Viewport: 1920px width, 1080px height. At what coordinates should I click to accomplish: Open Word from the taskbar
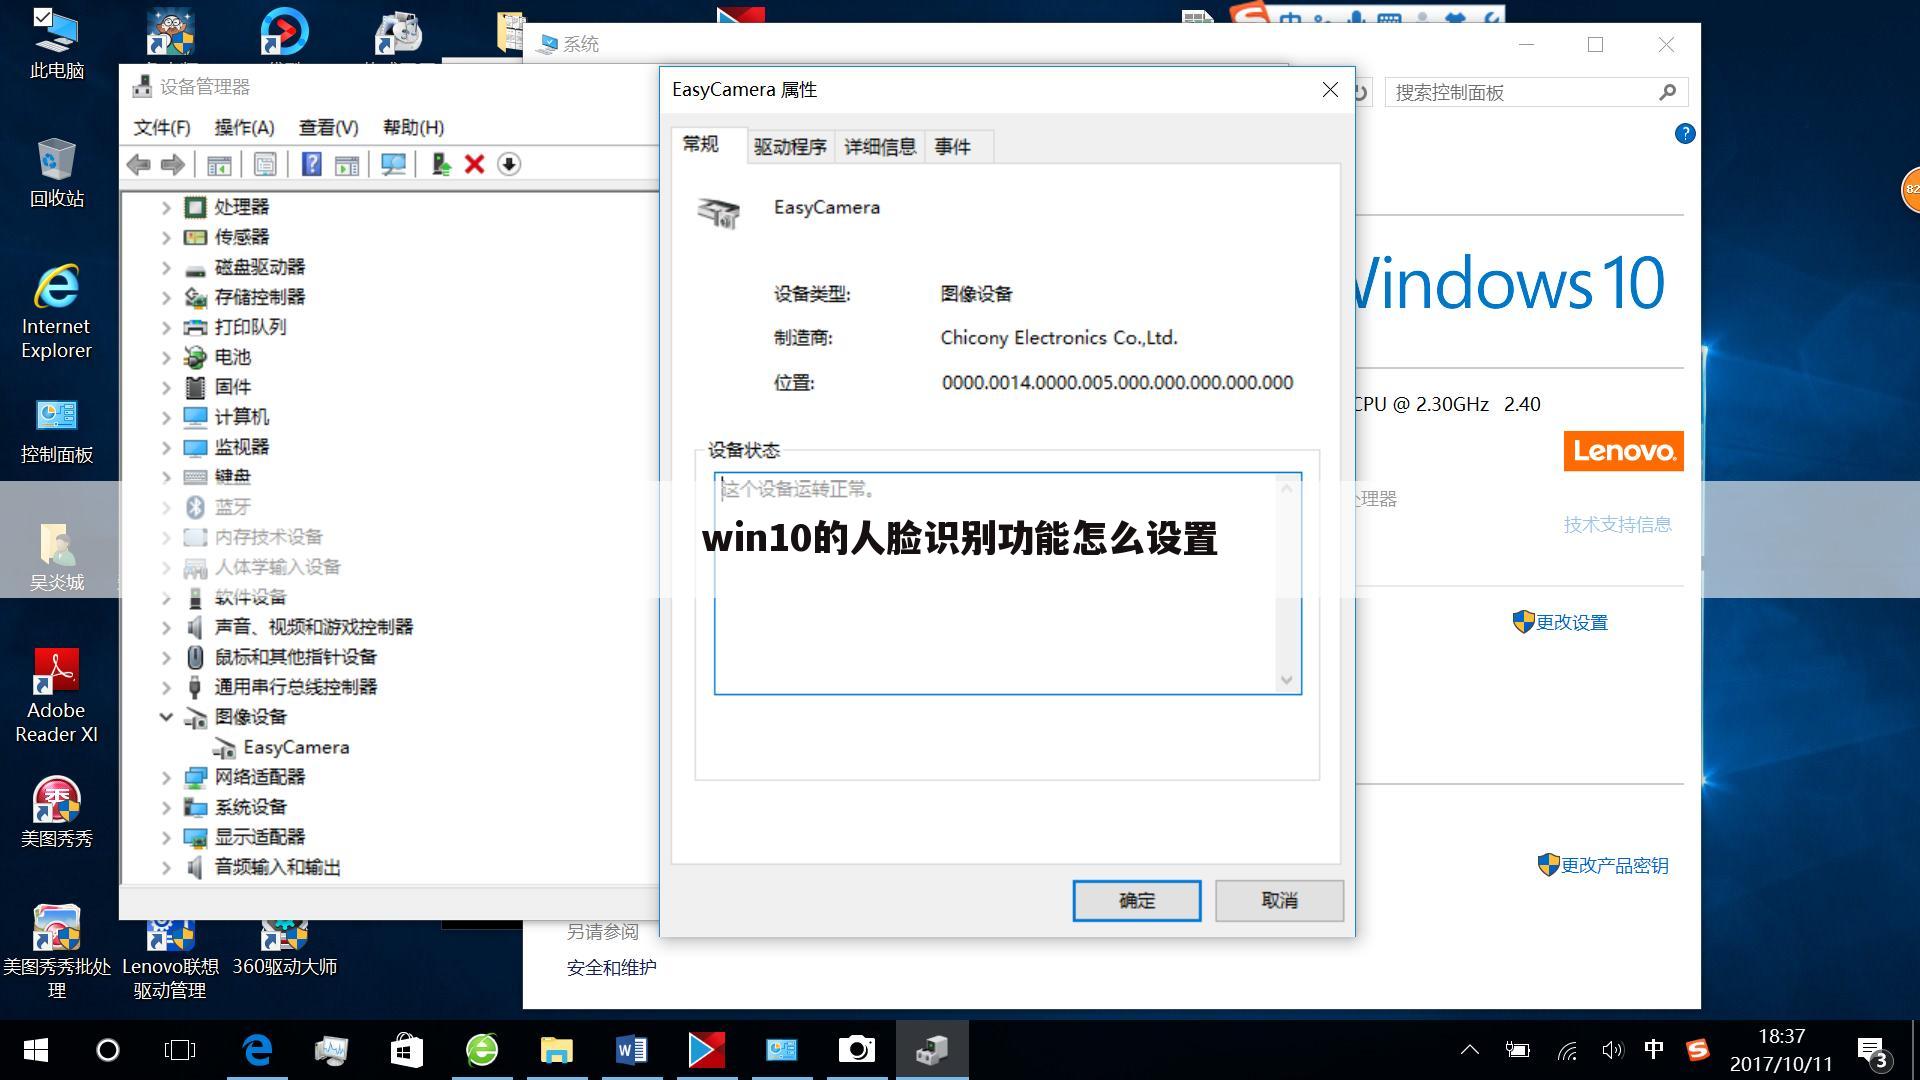coord(631,1050)
